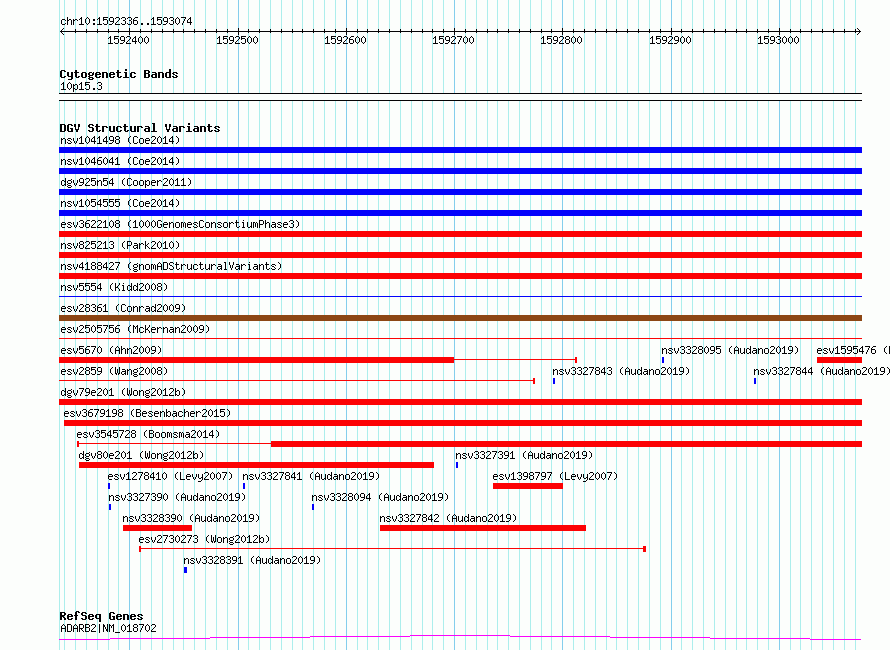Click the ADARB2|NM_018702 gene label

point(108,628)
